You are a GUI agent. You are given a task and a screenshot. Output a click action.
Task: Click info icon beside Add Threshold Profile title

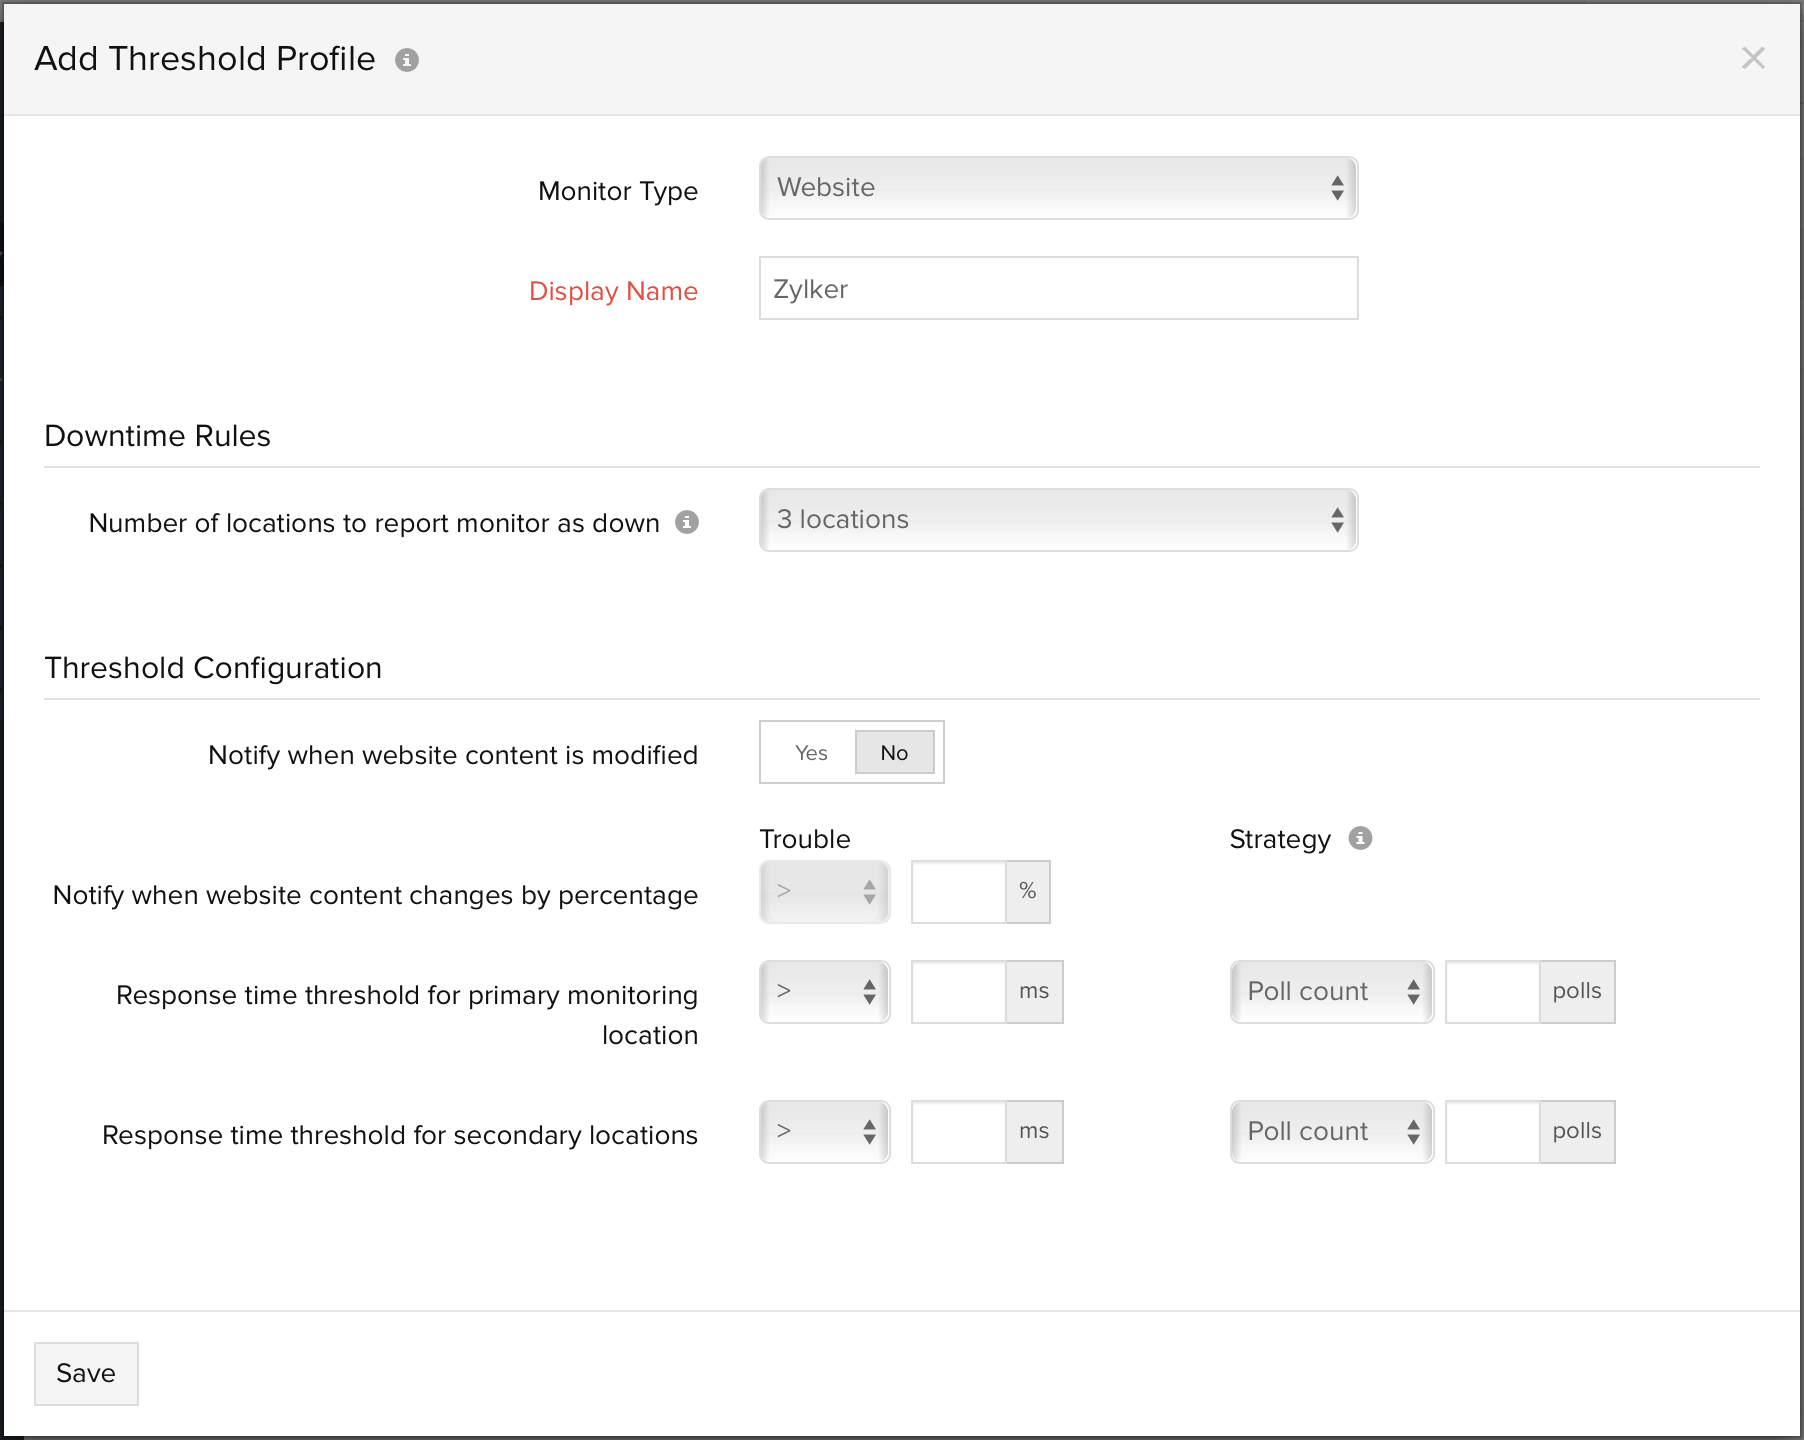point(407,60)
